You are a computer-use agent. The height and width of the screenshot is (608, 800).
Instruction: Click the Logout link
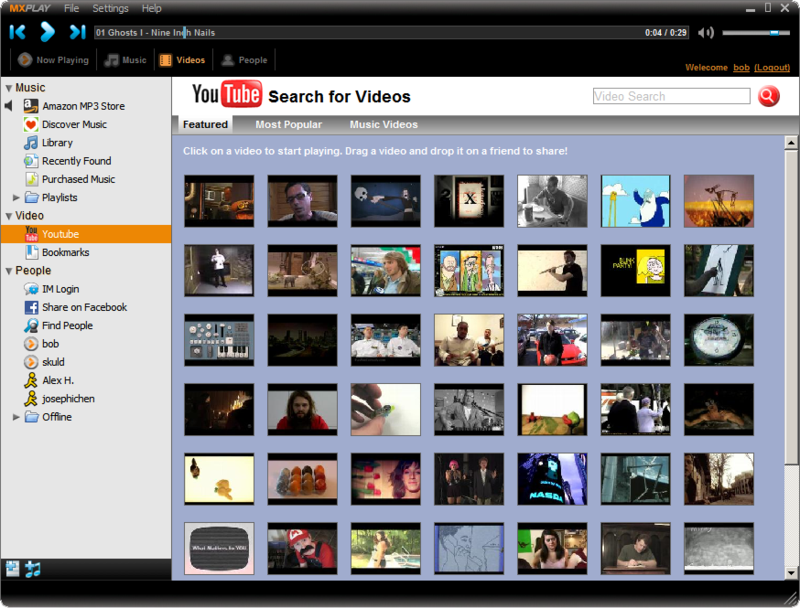772,67
